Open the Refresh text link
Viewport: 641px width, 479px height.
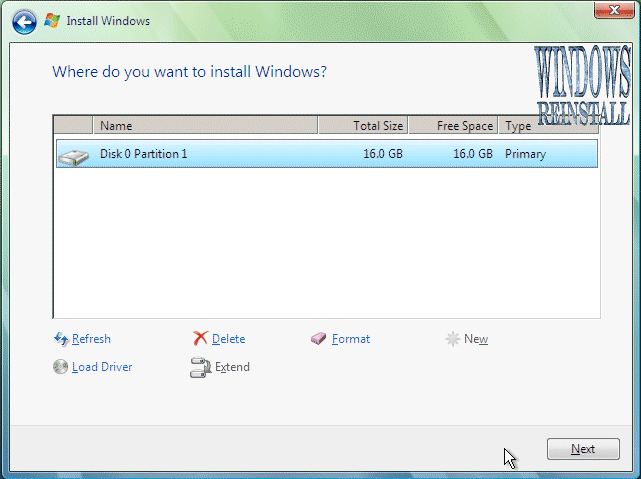point(91,339)
